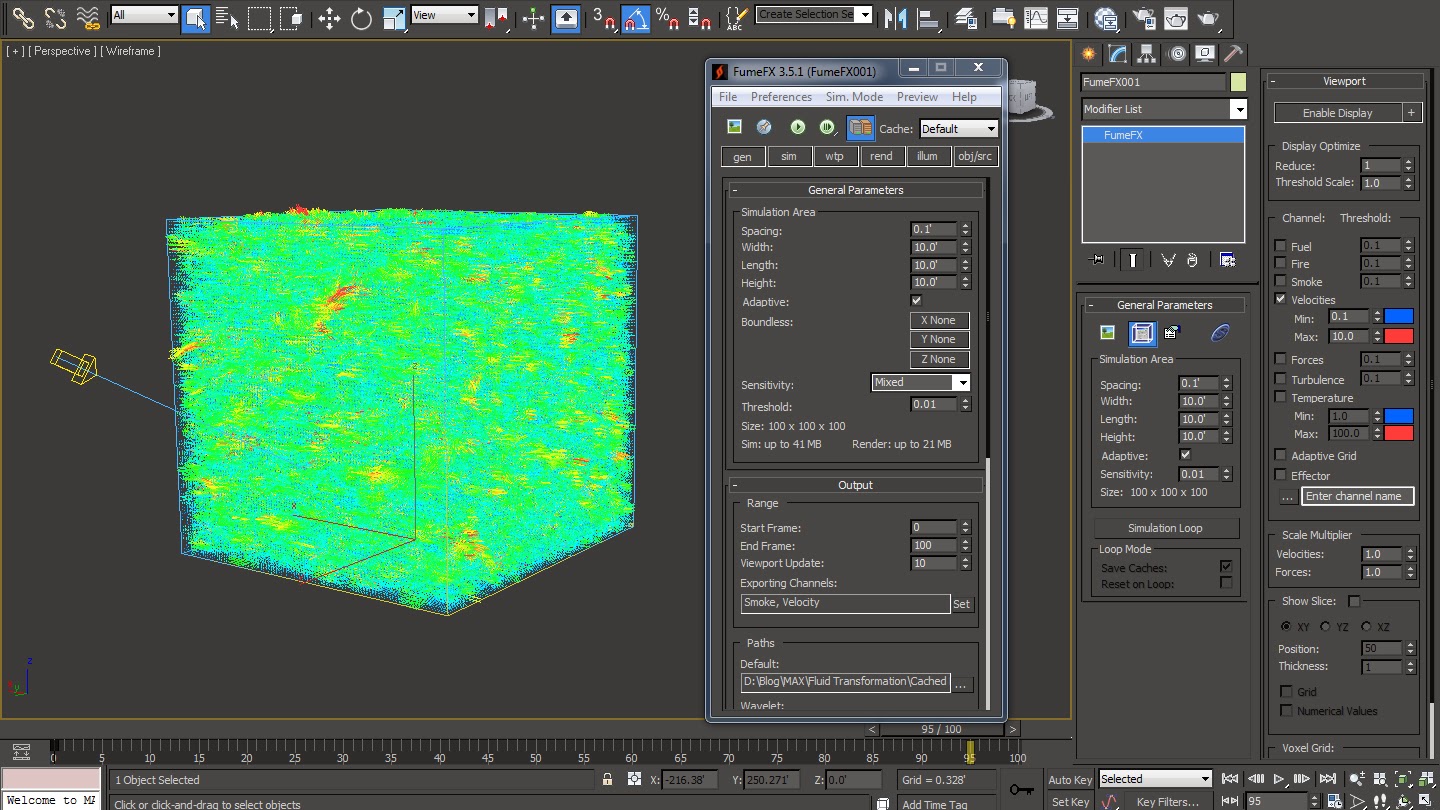Viewport: 1440px width, 810px height.
Task: Select the Rotate tool in main toolbar
Action: click(361, 18)
